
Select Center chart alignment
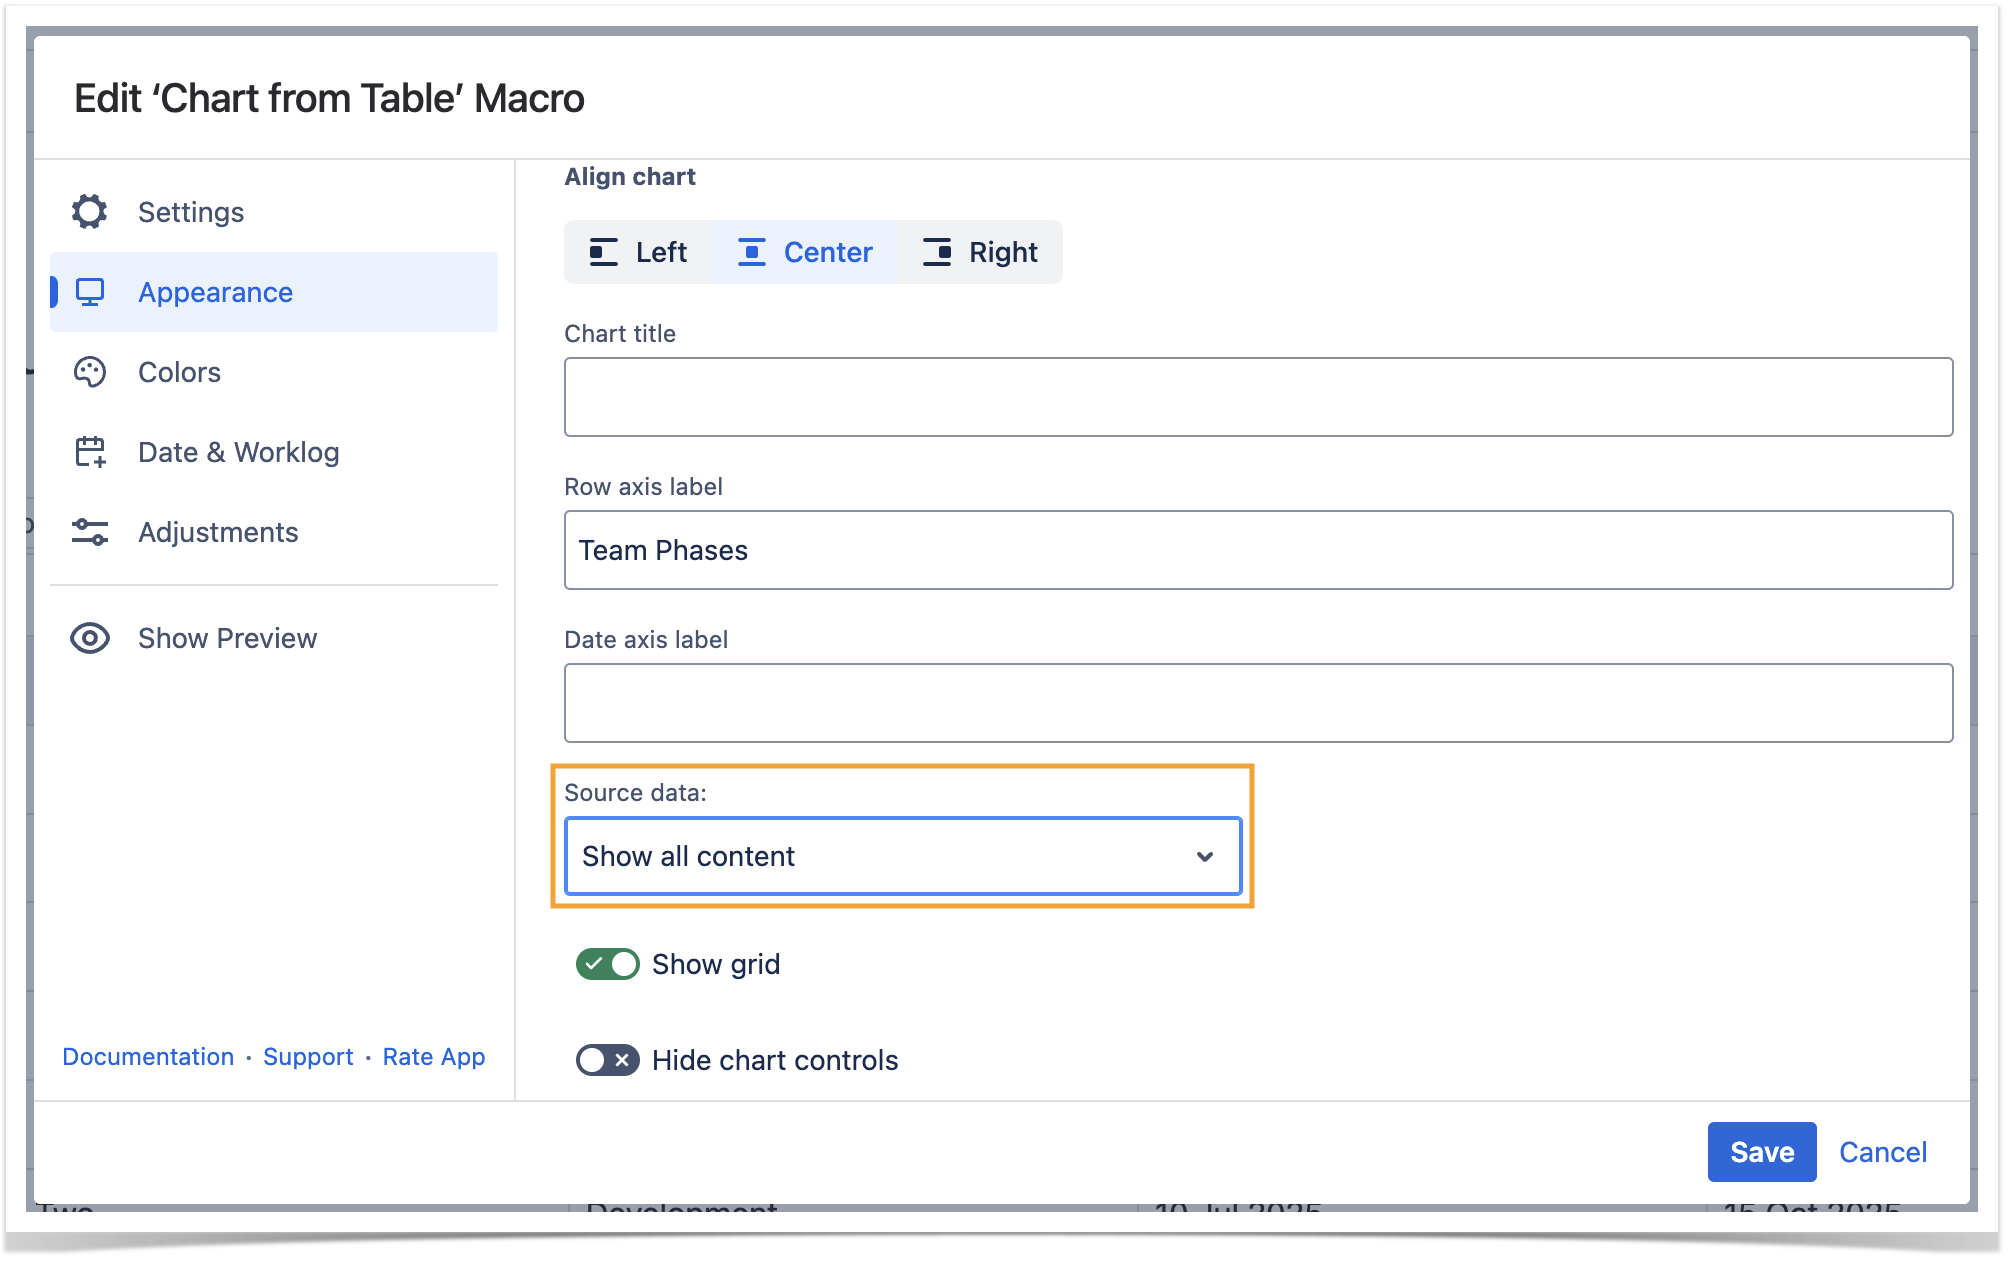click(x=806, y=252)
